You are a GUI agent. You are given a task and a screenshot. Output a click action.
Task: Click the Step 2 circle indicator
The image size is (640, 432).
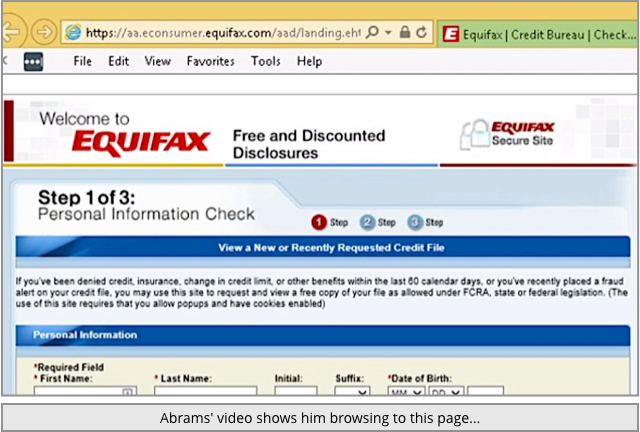point(367,223)
